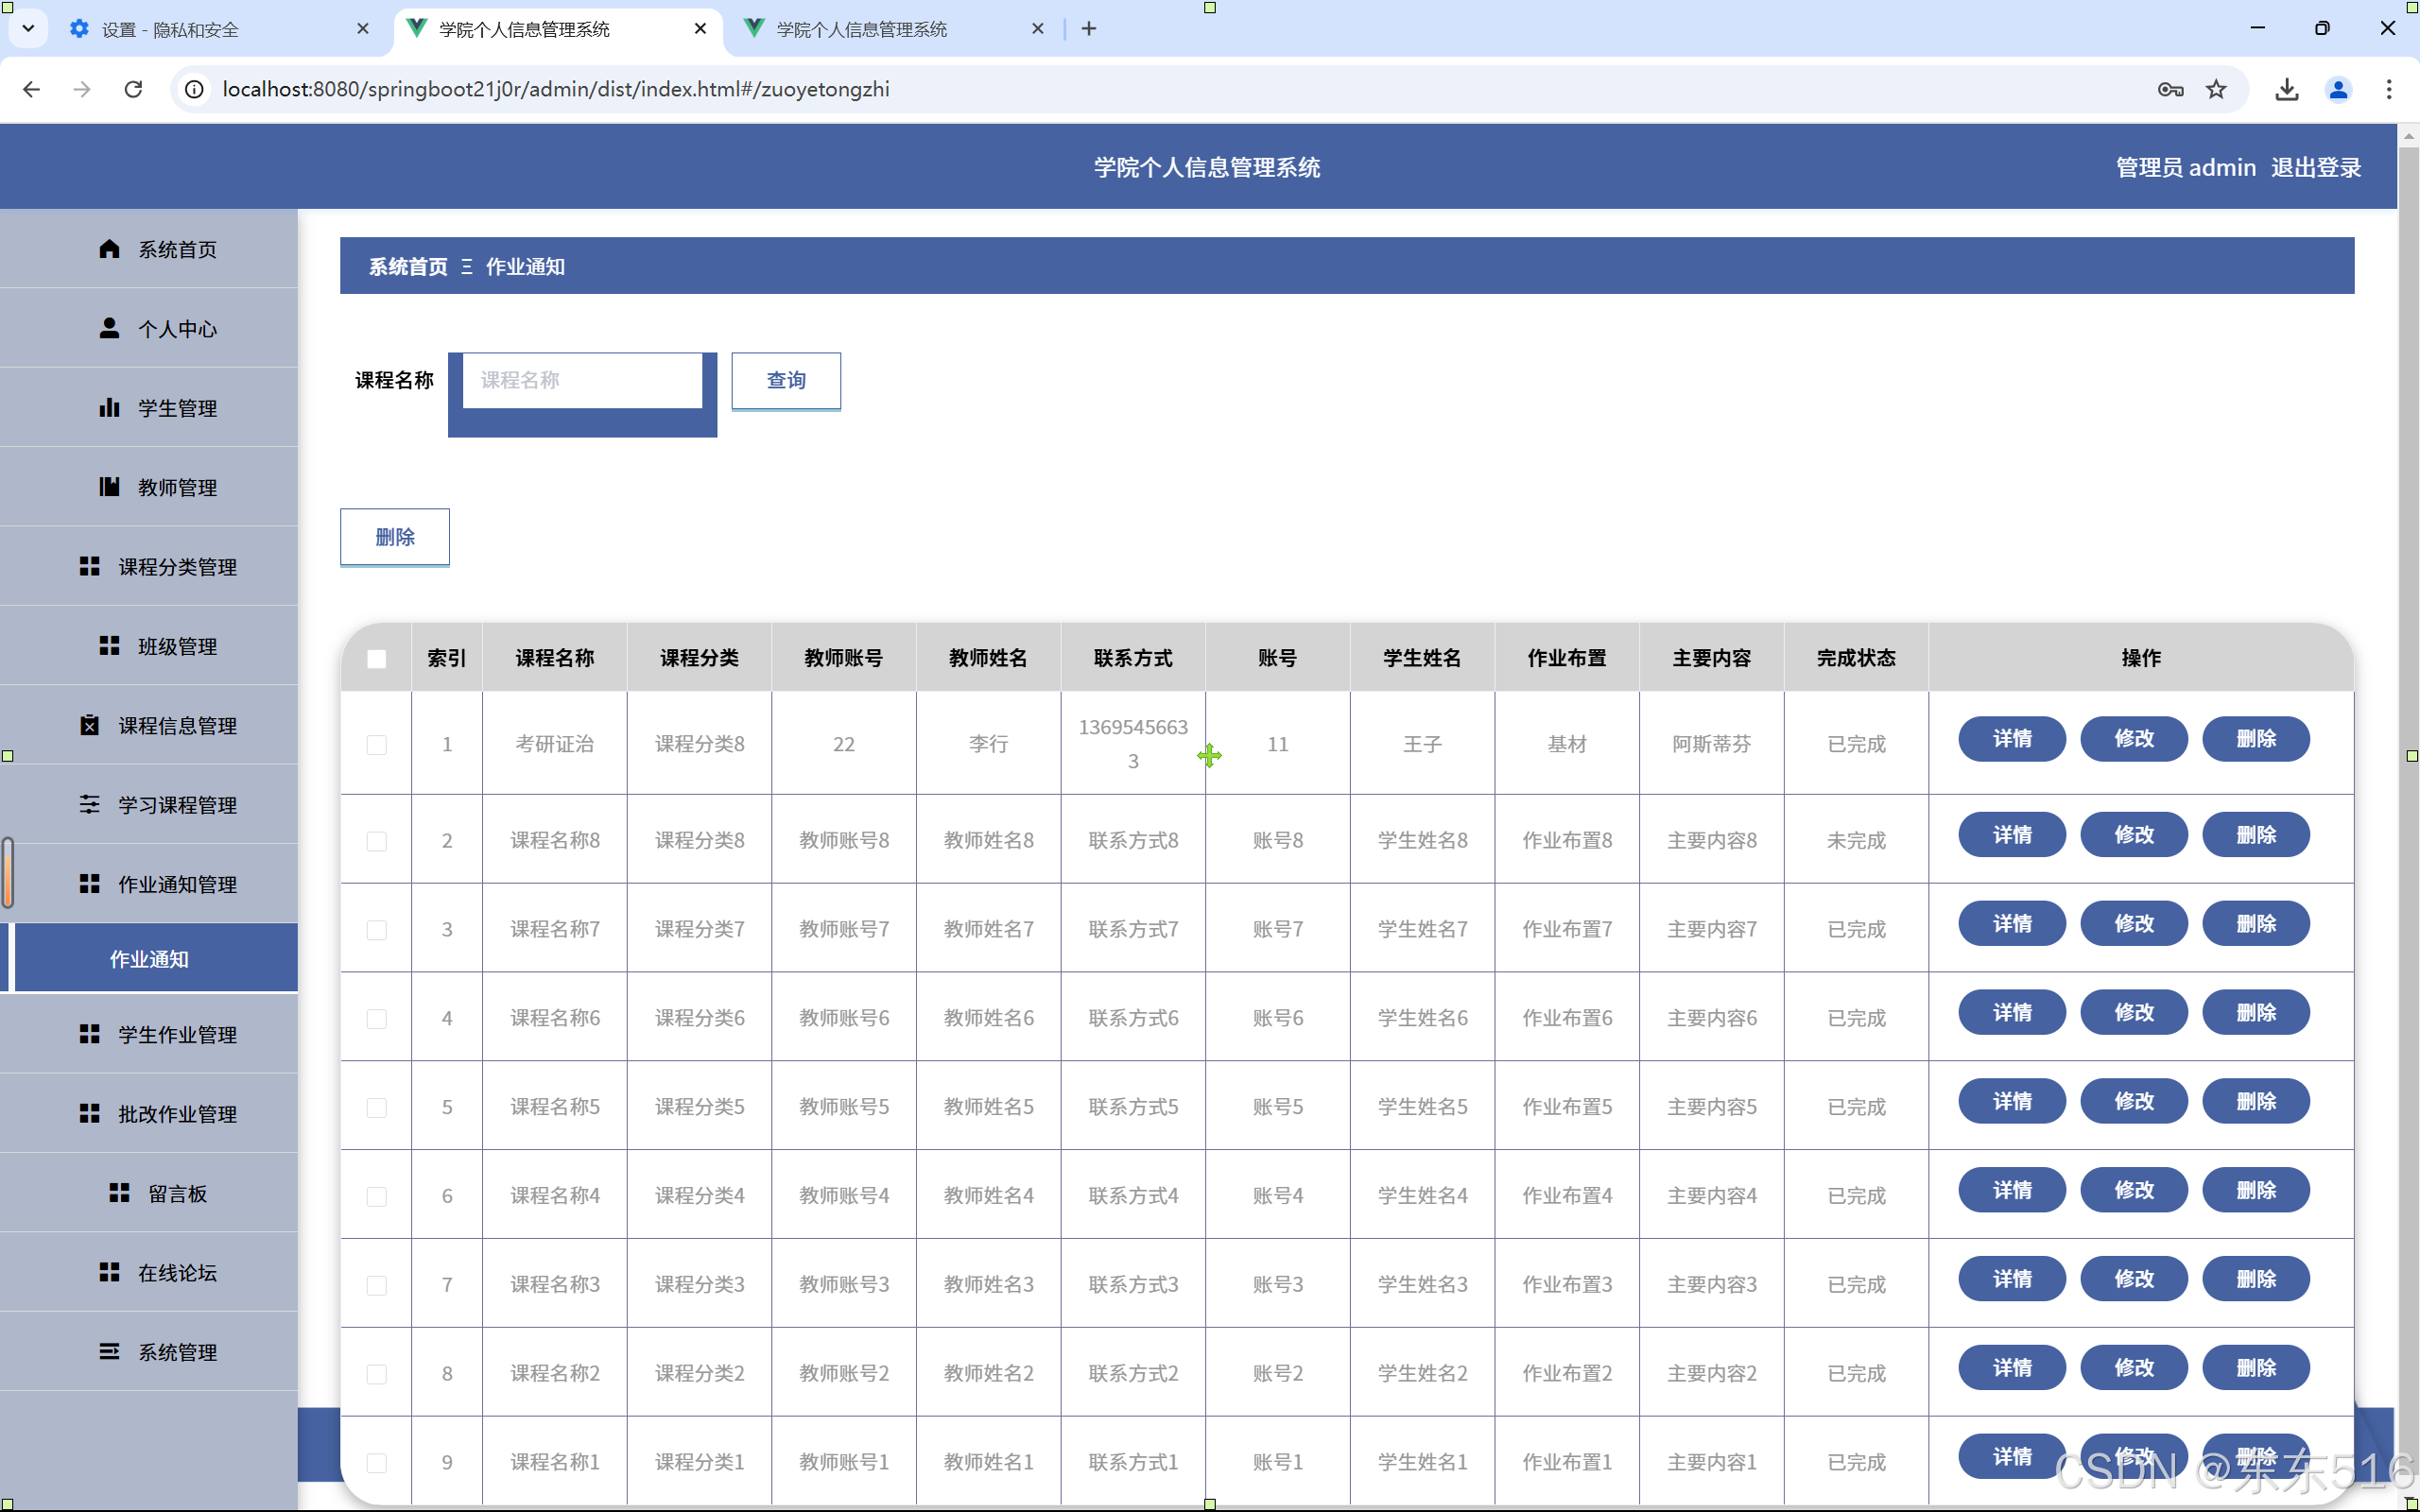
Task: Click 退出登录 to log out
Action: click(x=2316, y=167)
